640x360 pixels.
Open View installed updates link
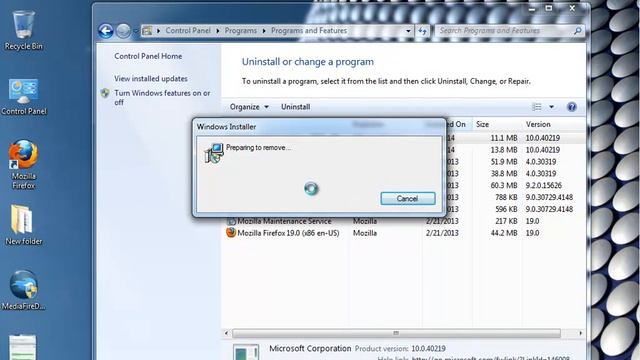pos(151,78)
